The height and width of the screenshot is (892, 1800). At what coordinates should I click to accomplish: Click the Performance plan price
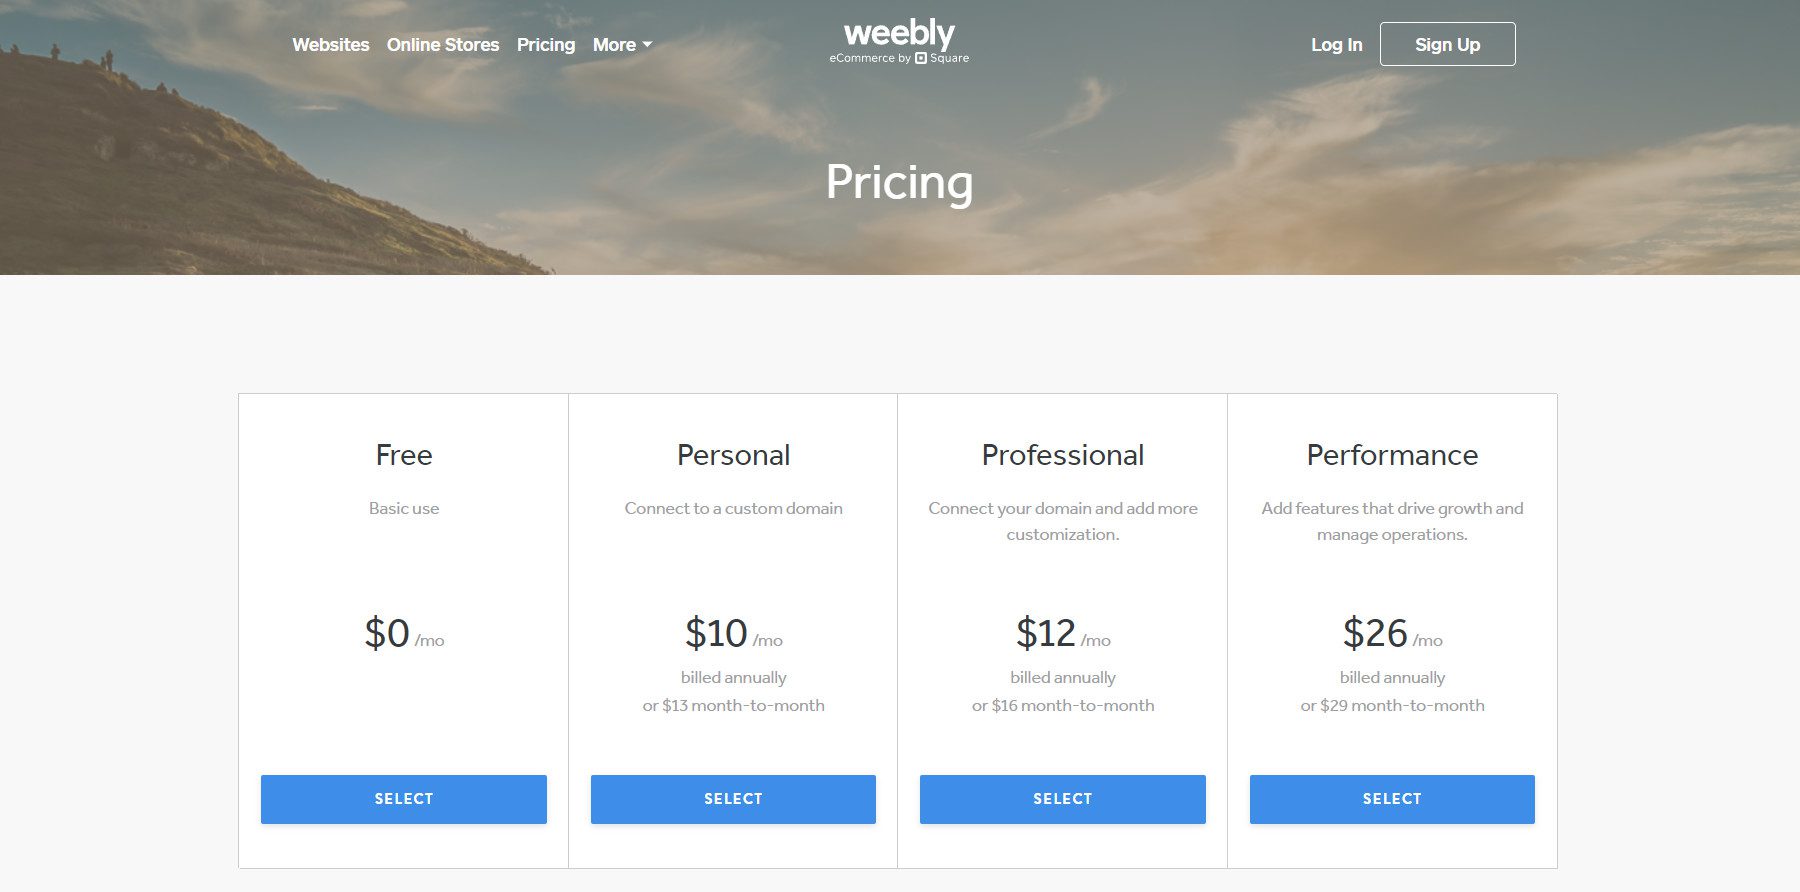point(1391,632)
